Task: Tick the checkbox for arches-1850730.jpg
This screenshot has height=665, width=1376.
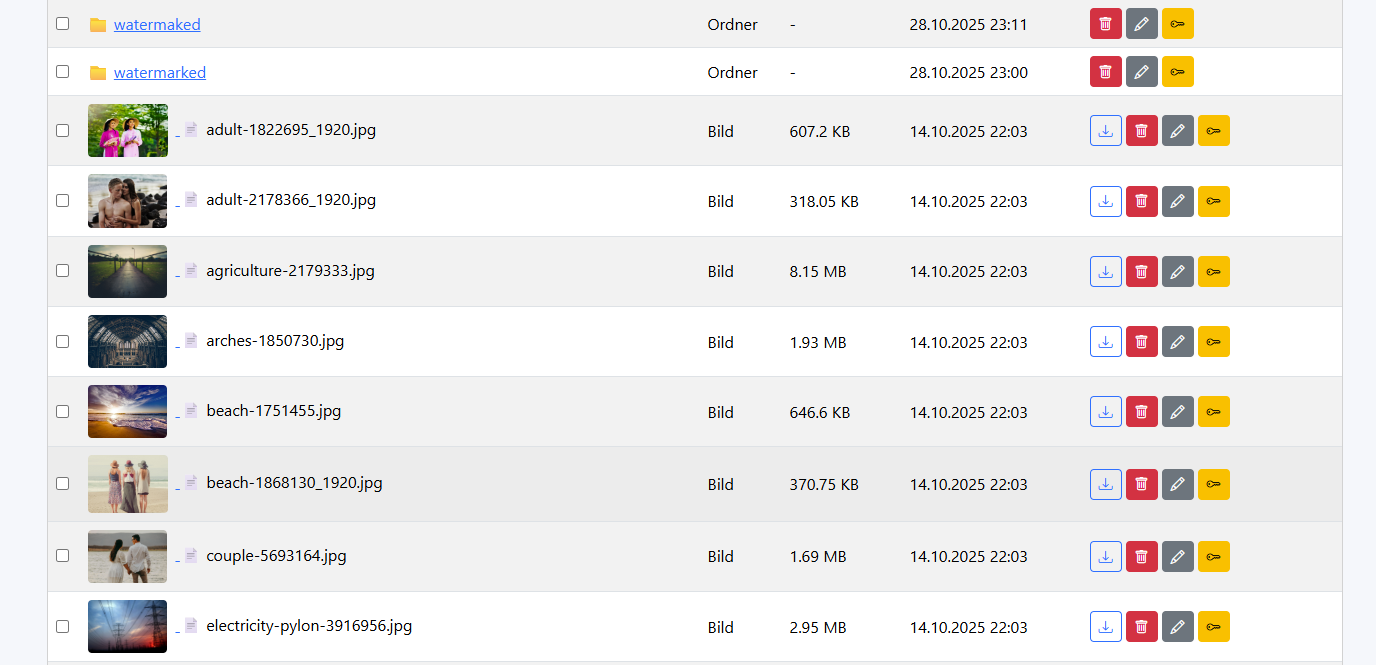Action: (x=63, y=341)
